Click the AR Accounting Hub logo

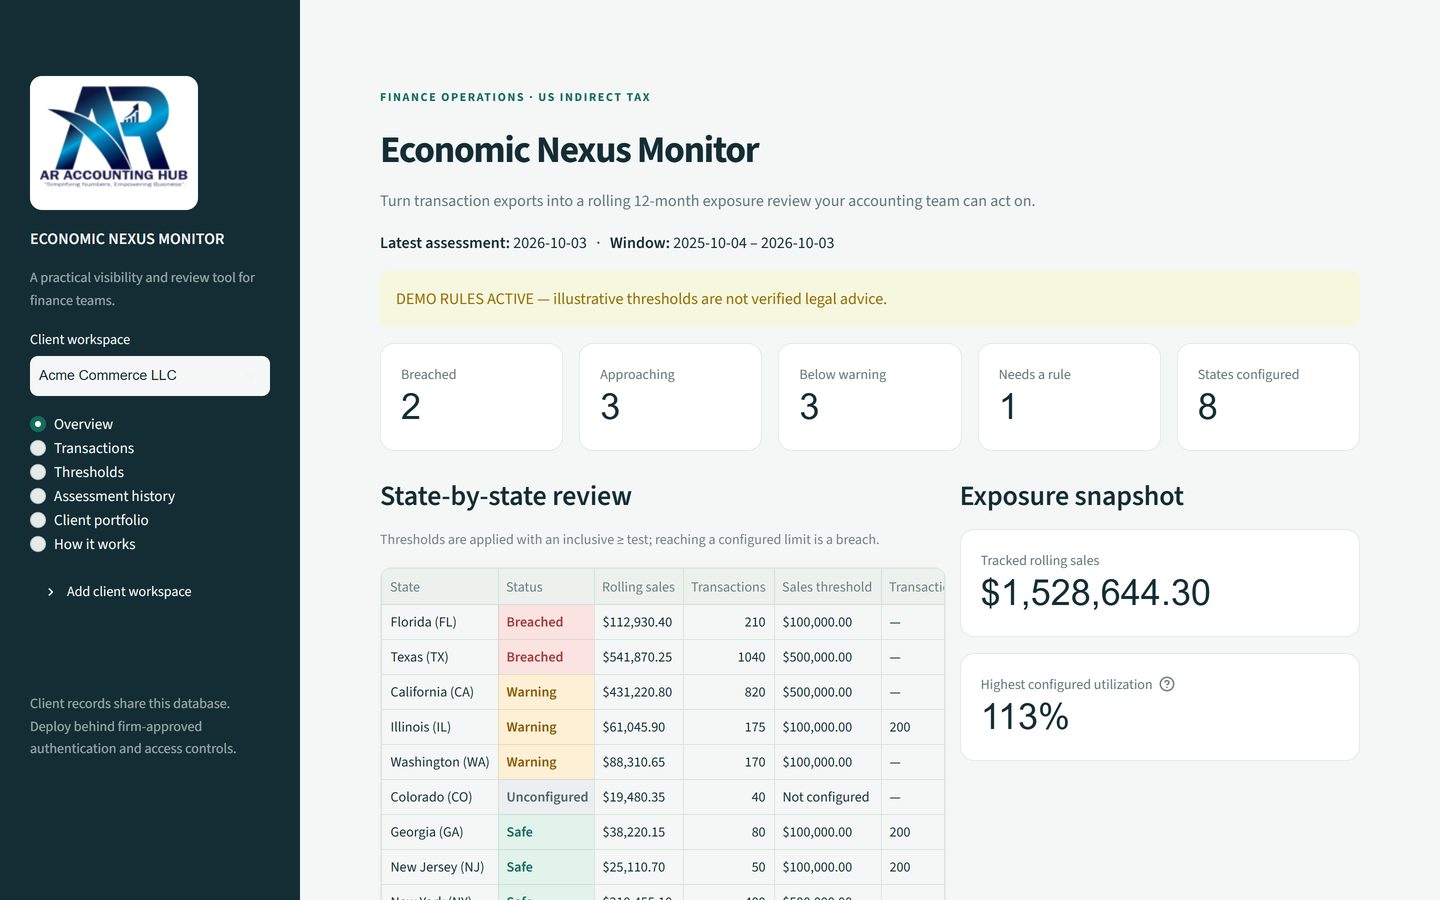pyautogui.click(x=114, y=143)
